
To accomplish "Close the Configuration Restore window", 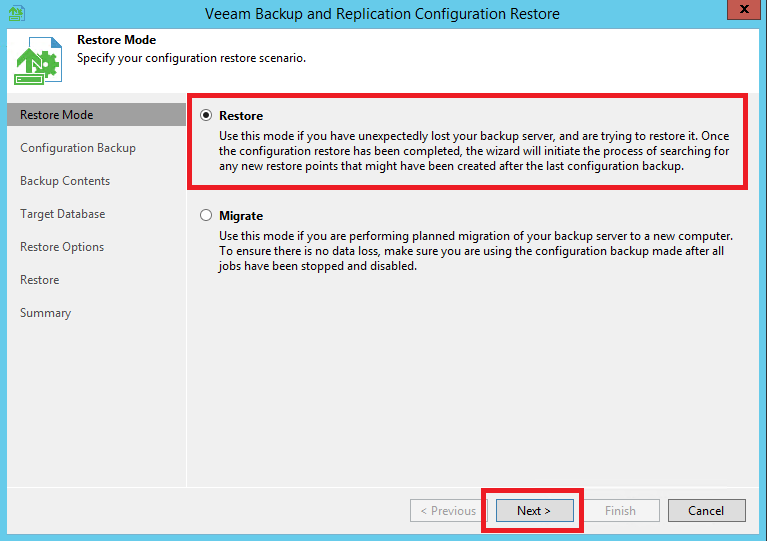I will click(x=744, y=9).
